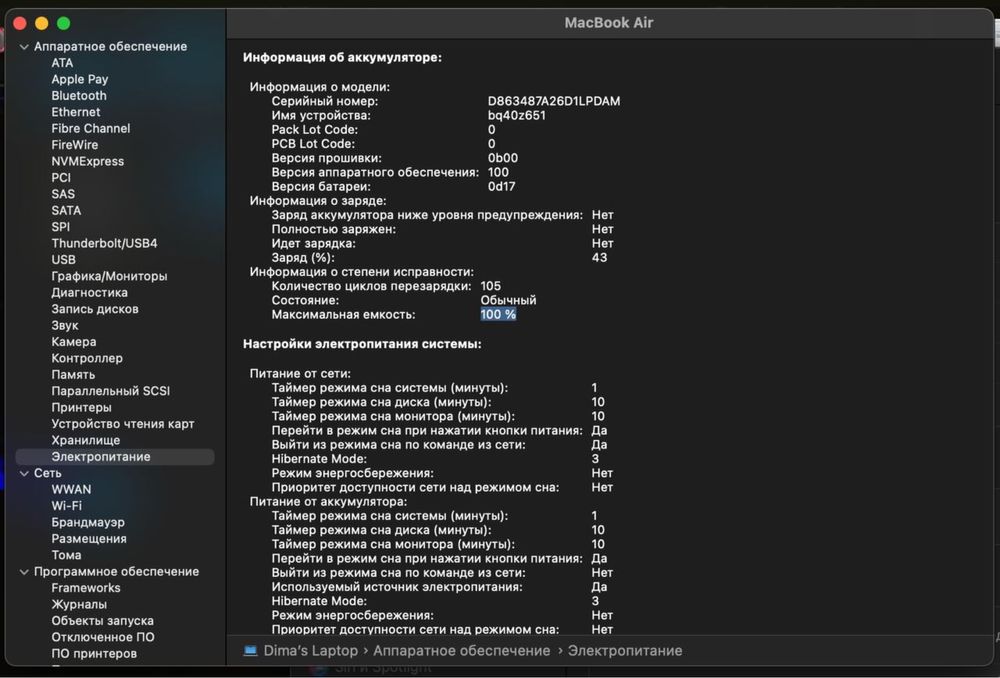Select Отключенное ПО in the sidebar
Screen dimensions: 1000x678
103,637
